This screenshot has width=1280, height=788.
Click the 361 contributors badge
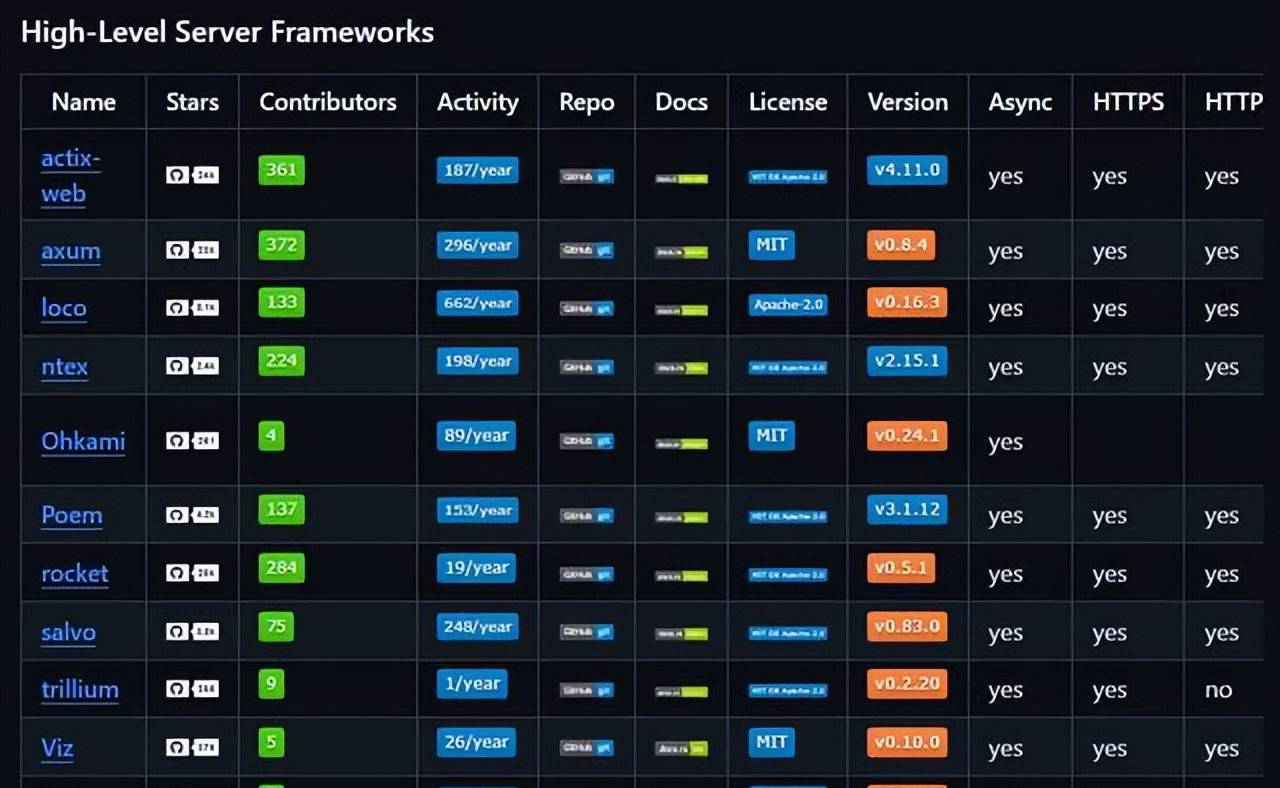click(x=282, y=170)
